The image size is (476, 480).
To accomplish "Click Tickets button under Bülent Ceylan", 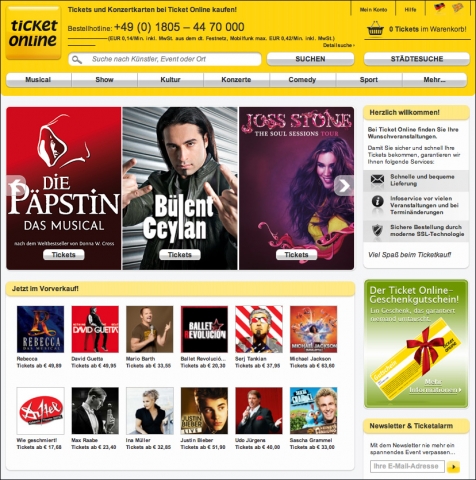I will point(180,255).
